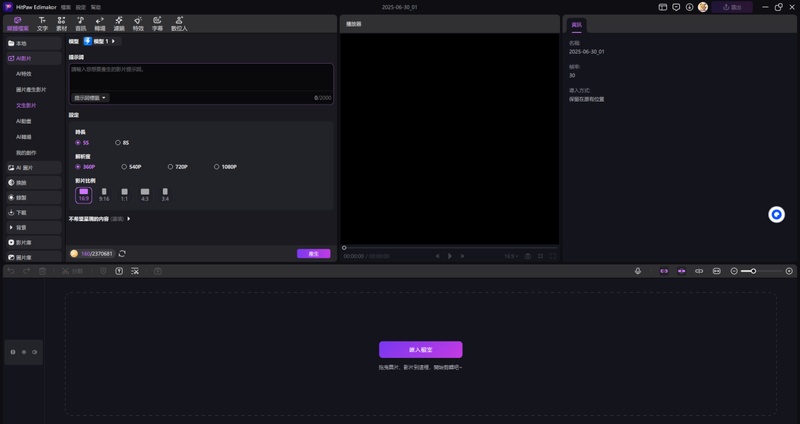Click the microphone voice-over record icon
The image size is (800, 424).
[x=638, y=271]
